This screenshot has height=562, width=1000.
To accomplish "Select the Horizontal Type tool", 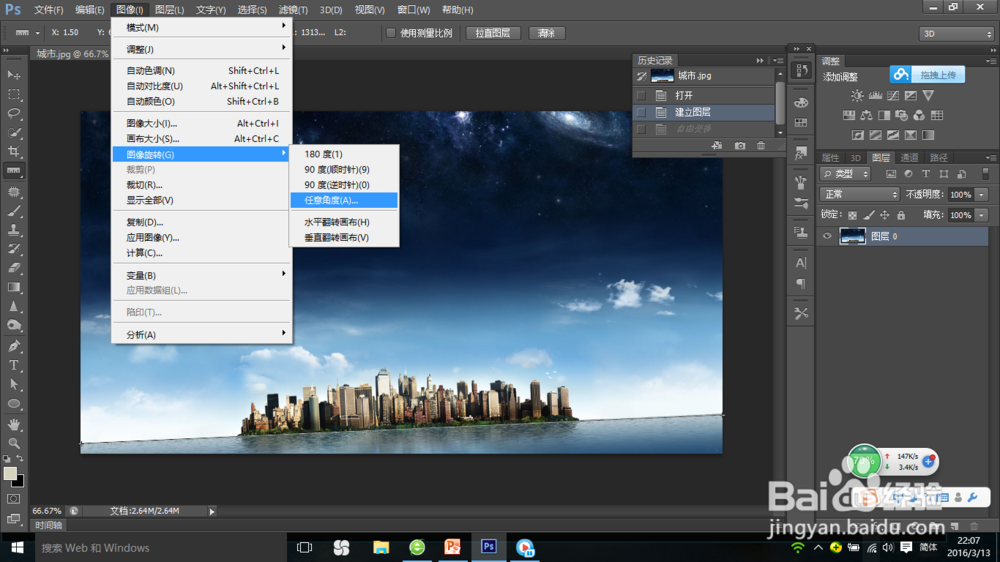I will 13,366.
